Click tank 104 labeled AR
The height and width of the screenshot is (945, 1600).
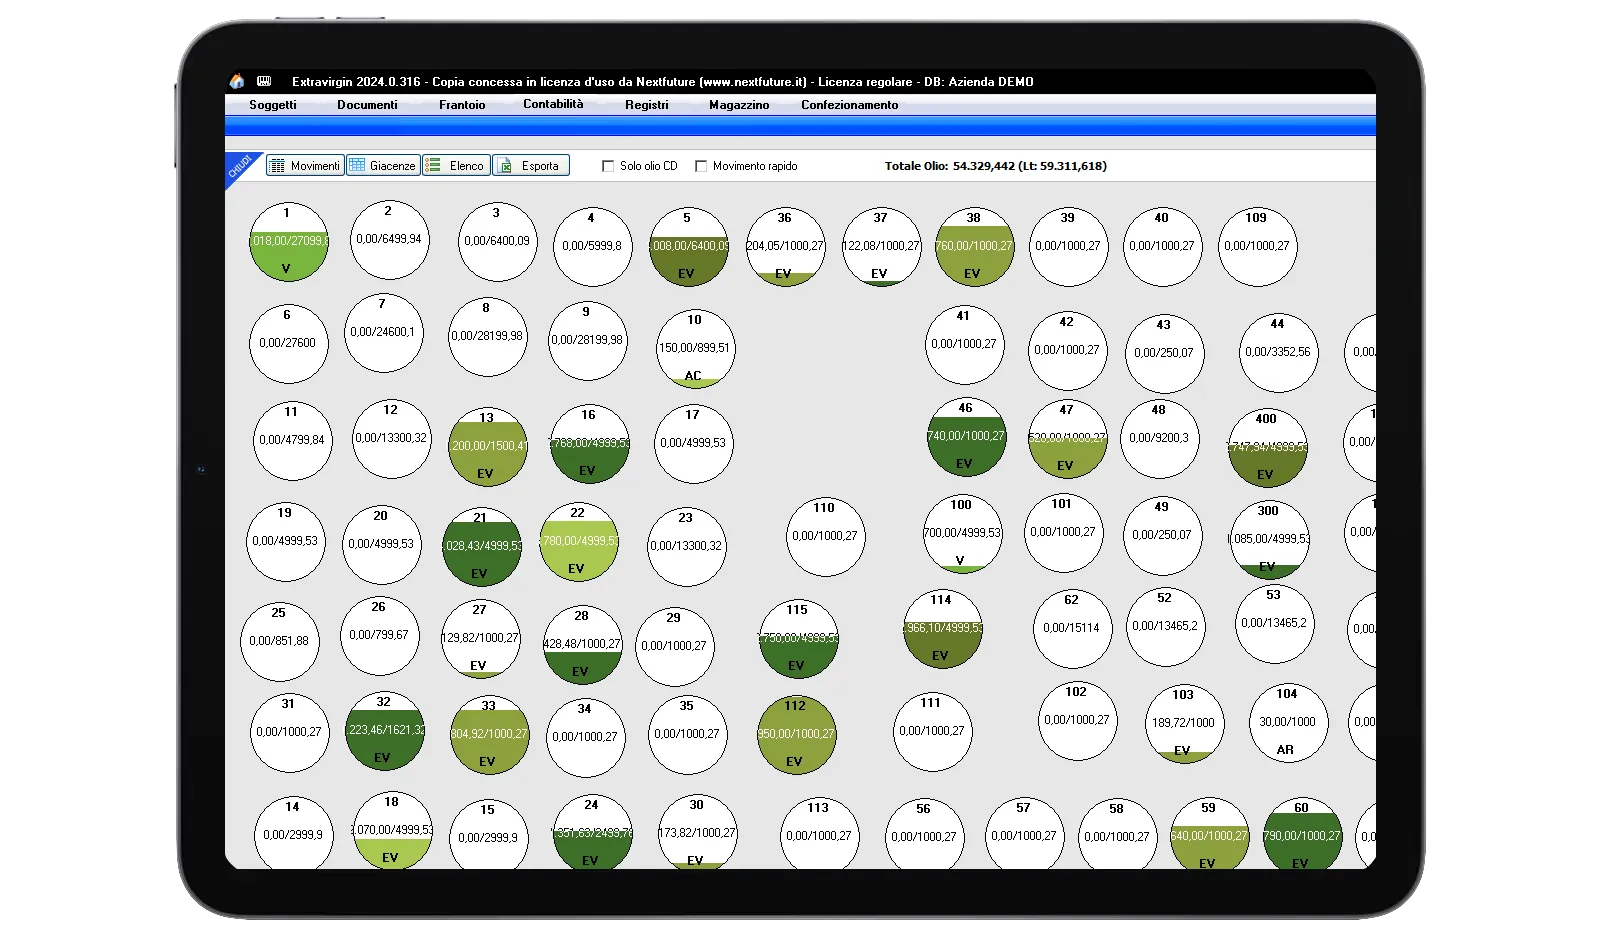pyautogui.click(x=1287, y=723)
